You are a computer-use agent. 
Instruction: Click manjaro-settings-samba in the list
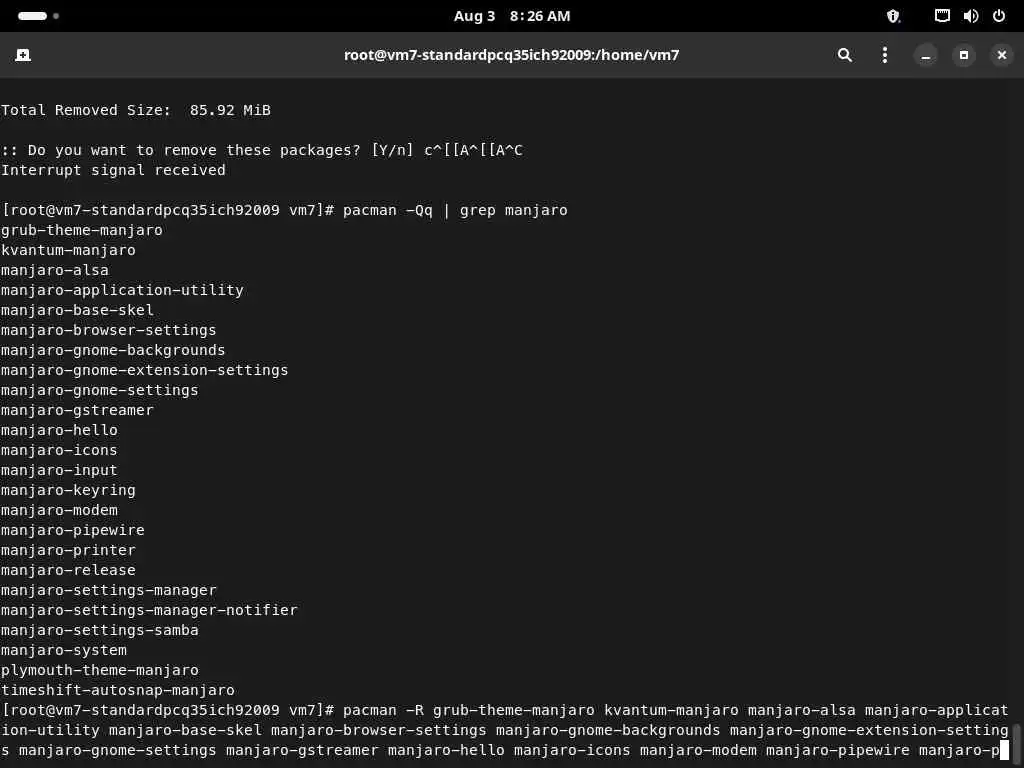pos(100,630)
